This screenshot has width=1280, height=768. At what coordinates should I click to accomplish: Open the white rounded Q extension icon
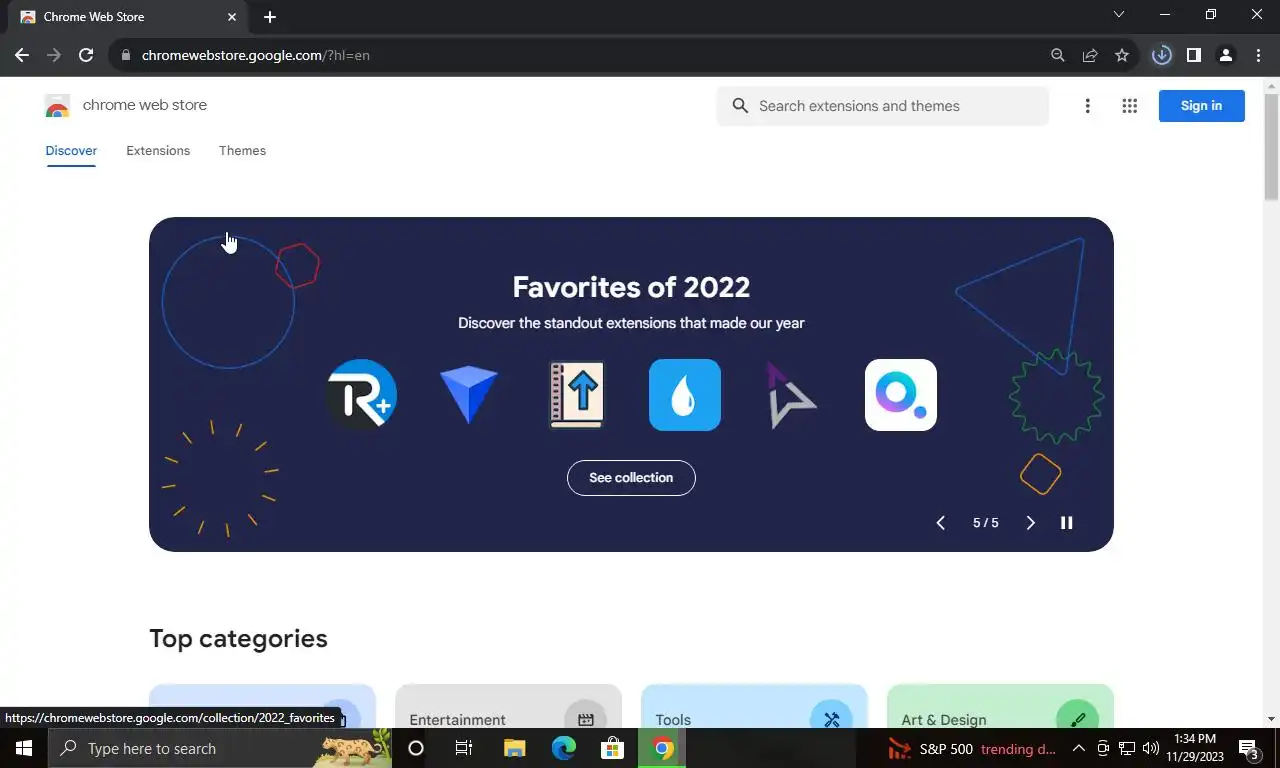pos(901,395)
